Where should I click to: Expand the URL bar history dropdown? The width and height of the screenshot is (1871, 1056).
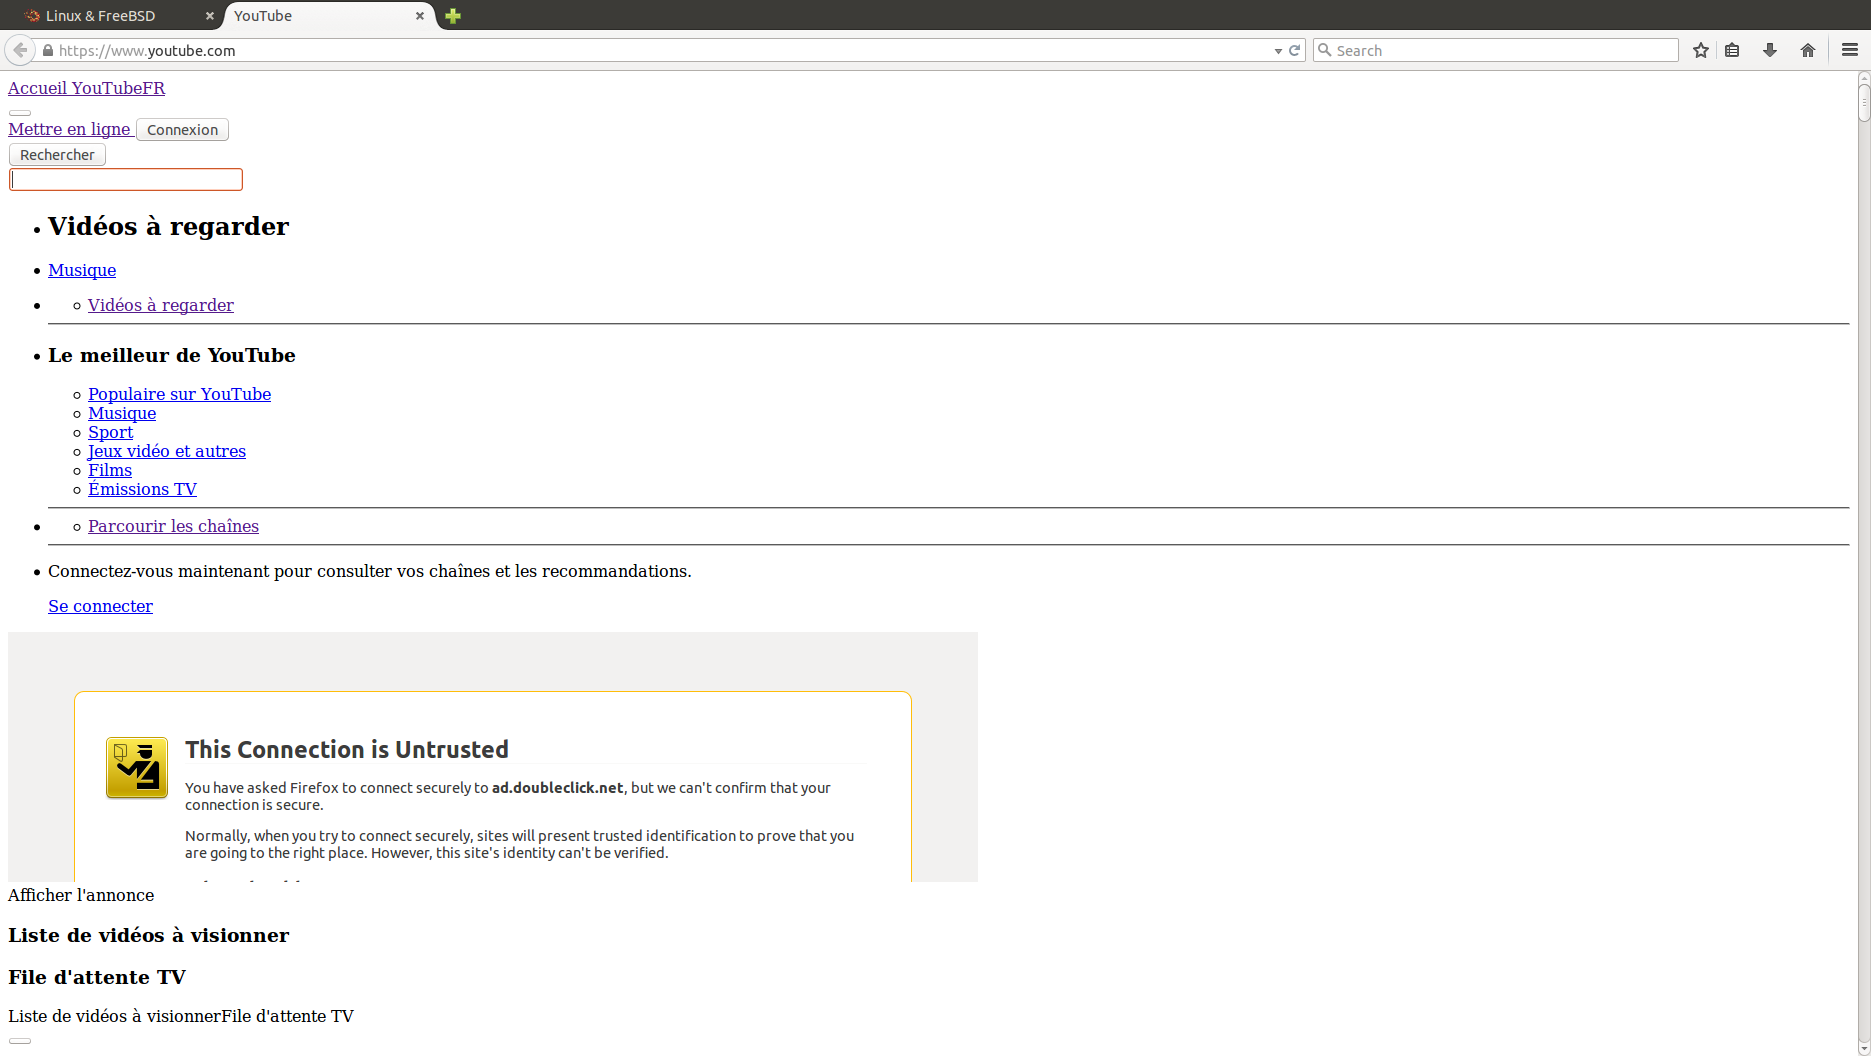1277,50
